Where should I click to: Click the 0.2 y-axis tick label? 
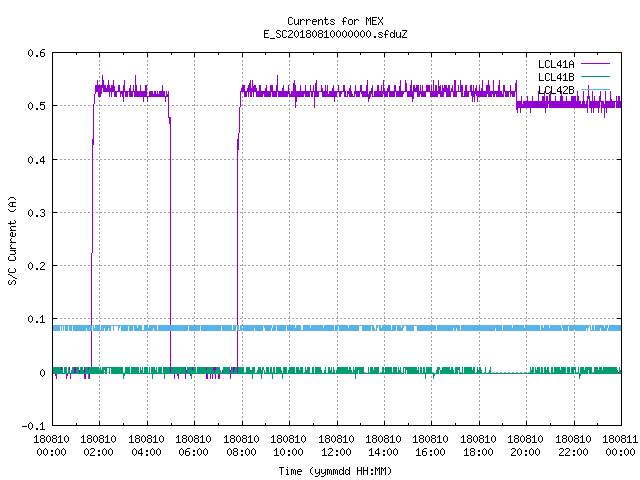36,266
